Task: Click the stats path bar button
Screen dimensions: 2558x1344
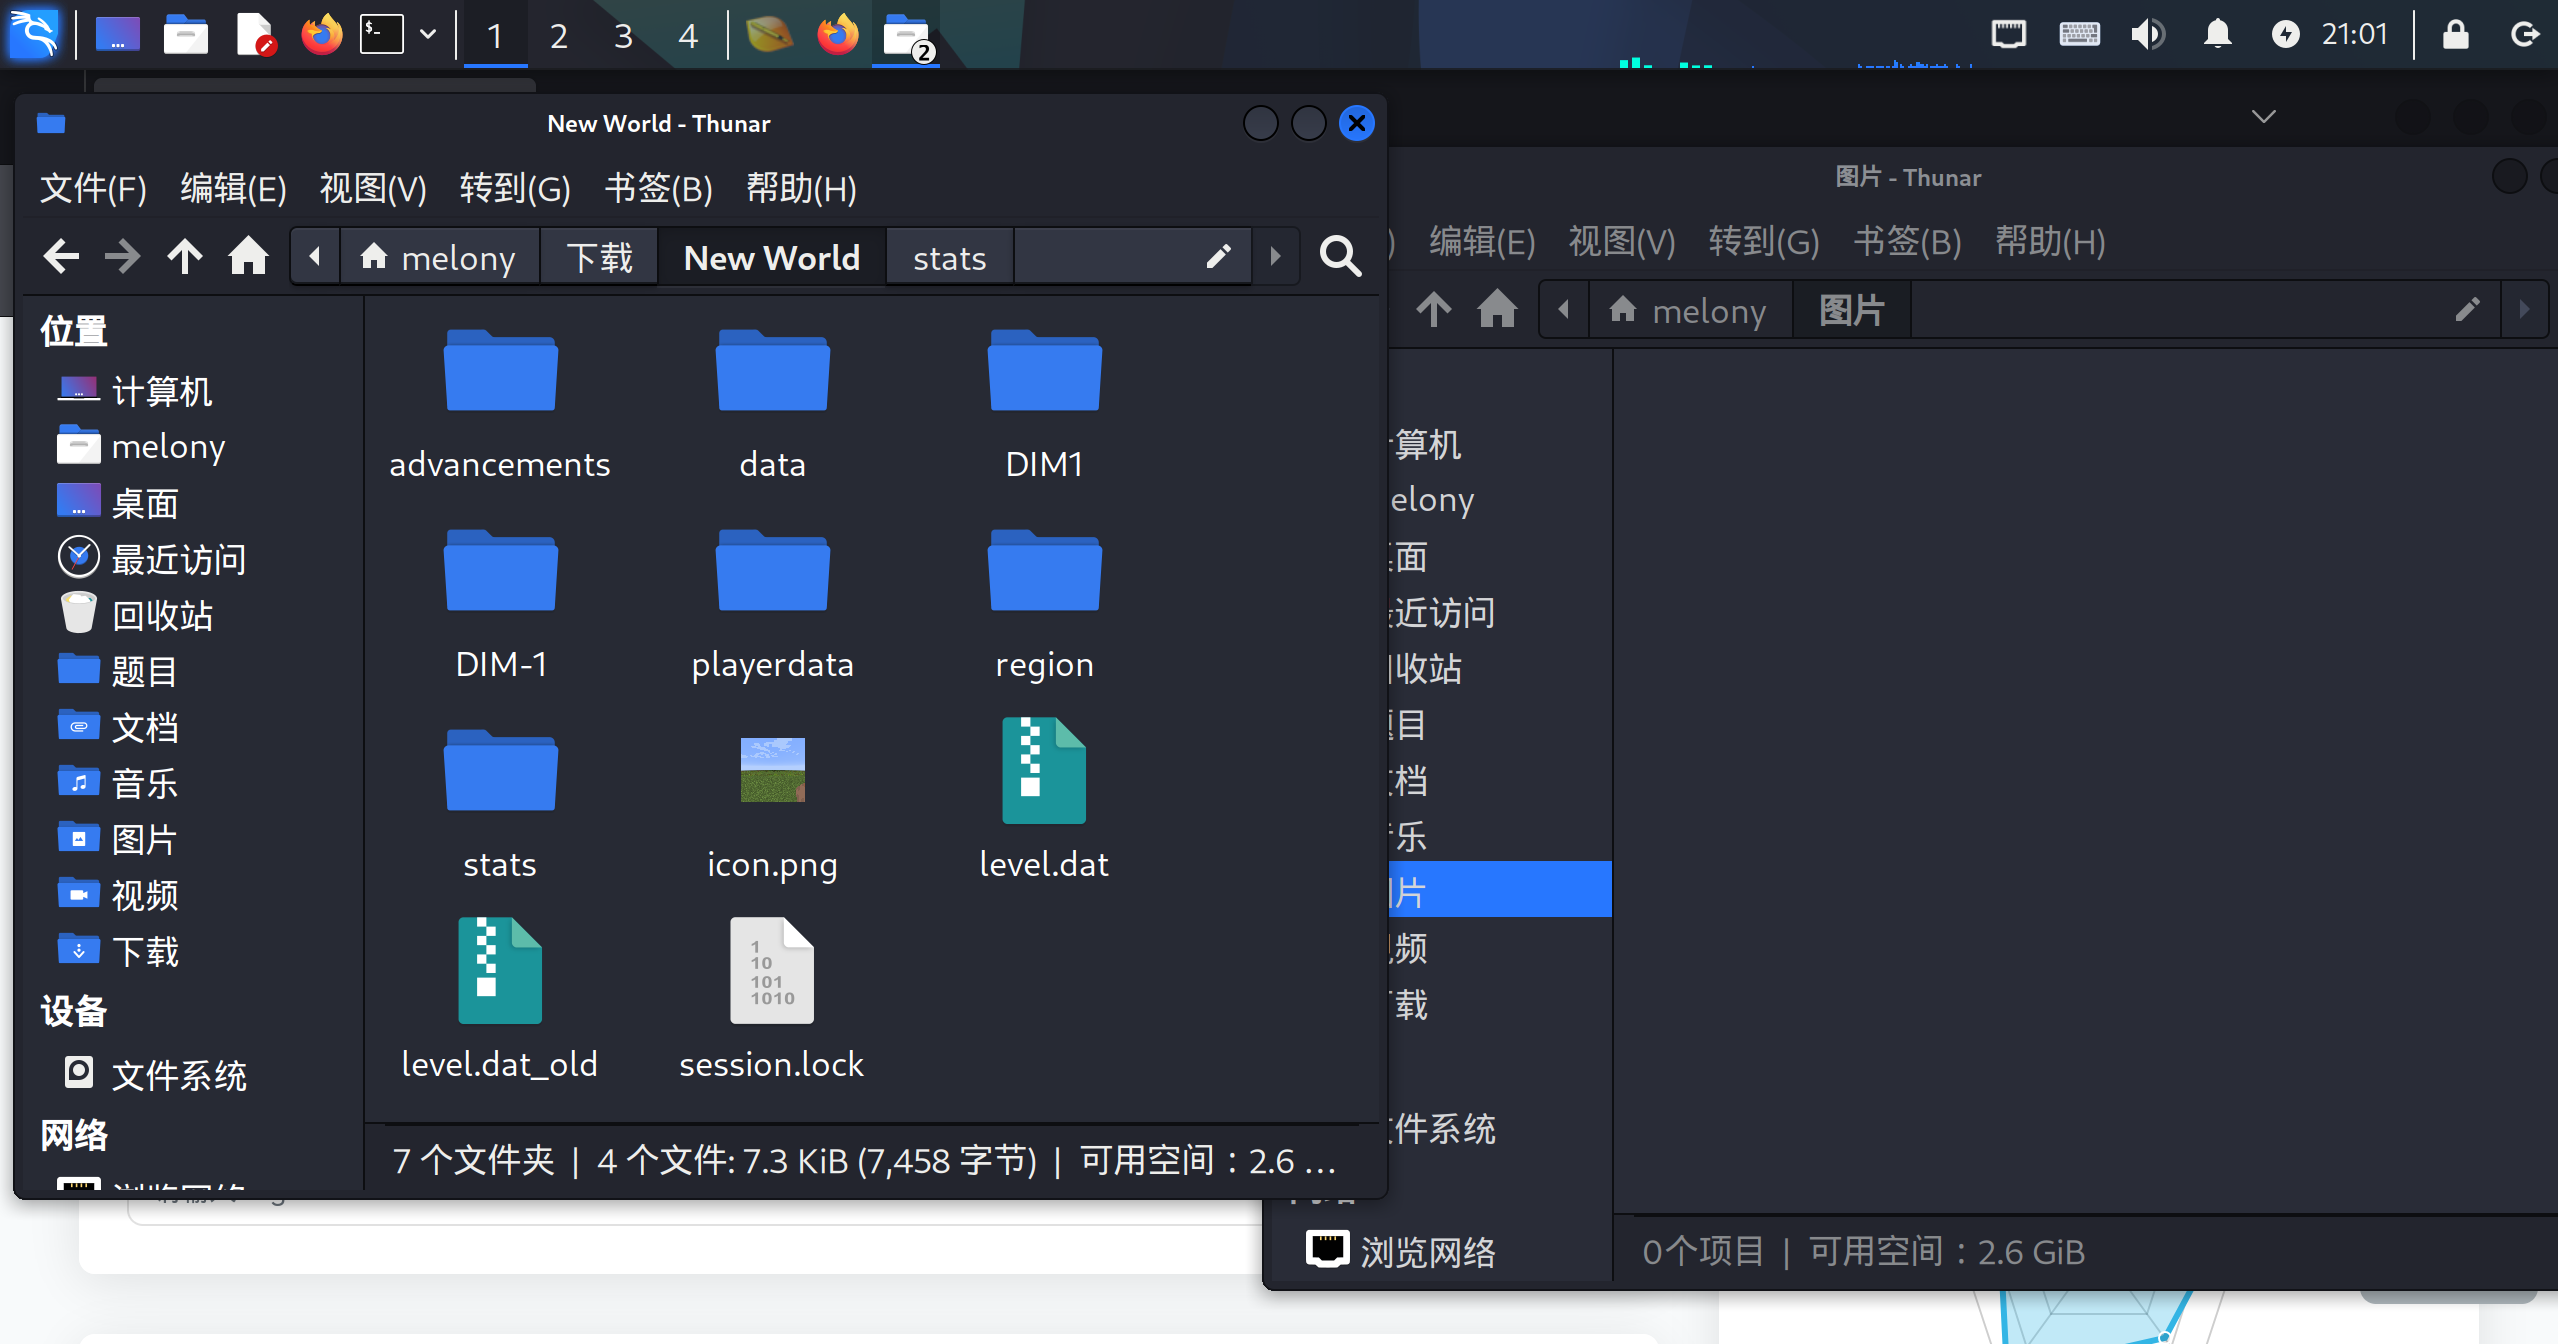Action: [949, 258]
